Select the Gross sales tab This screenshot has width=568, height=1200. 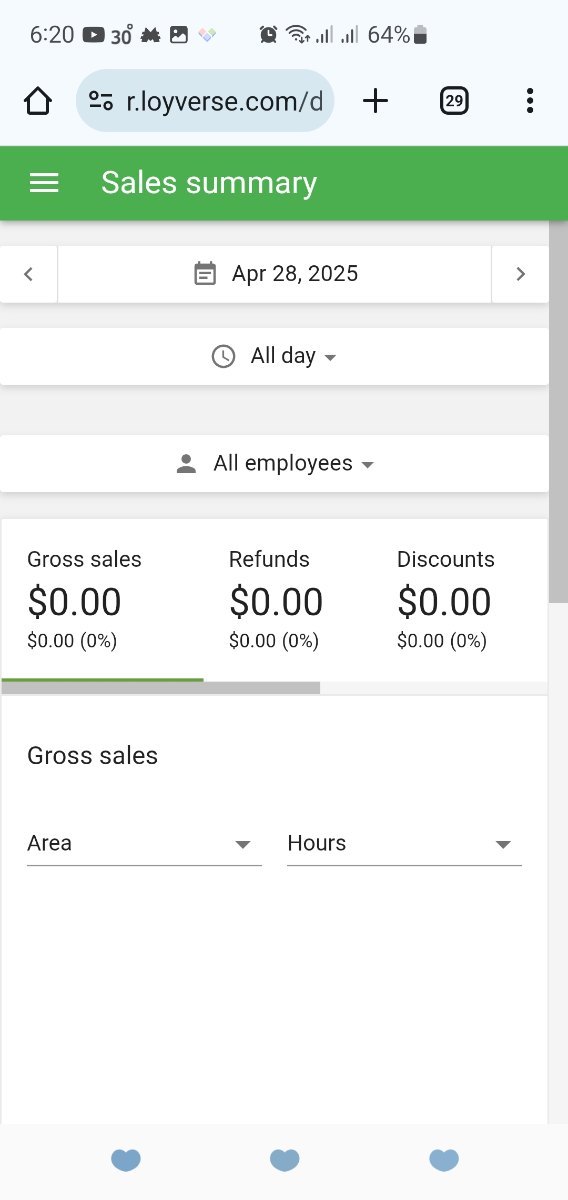pyautogui.click(x=102, y=600)
